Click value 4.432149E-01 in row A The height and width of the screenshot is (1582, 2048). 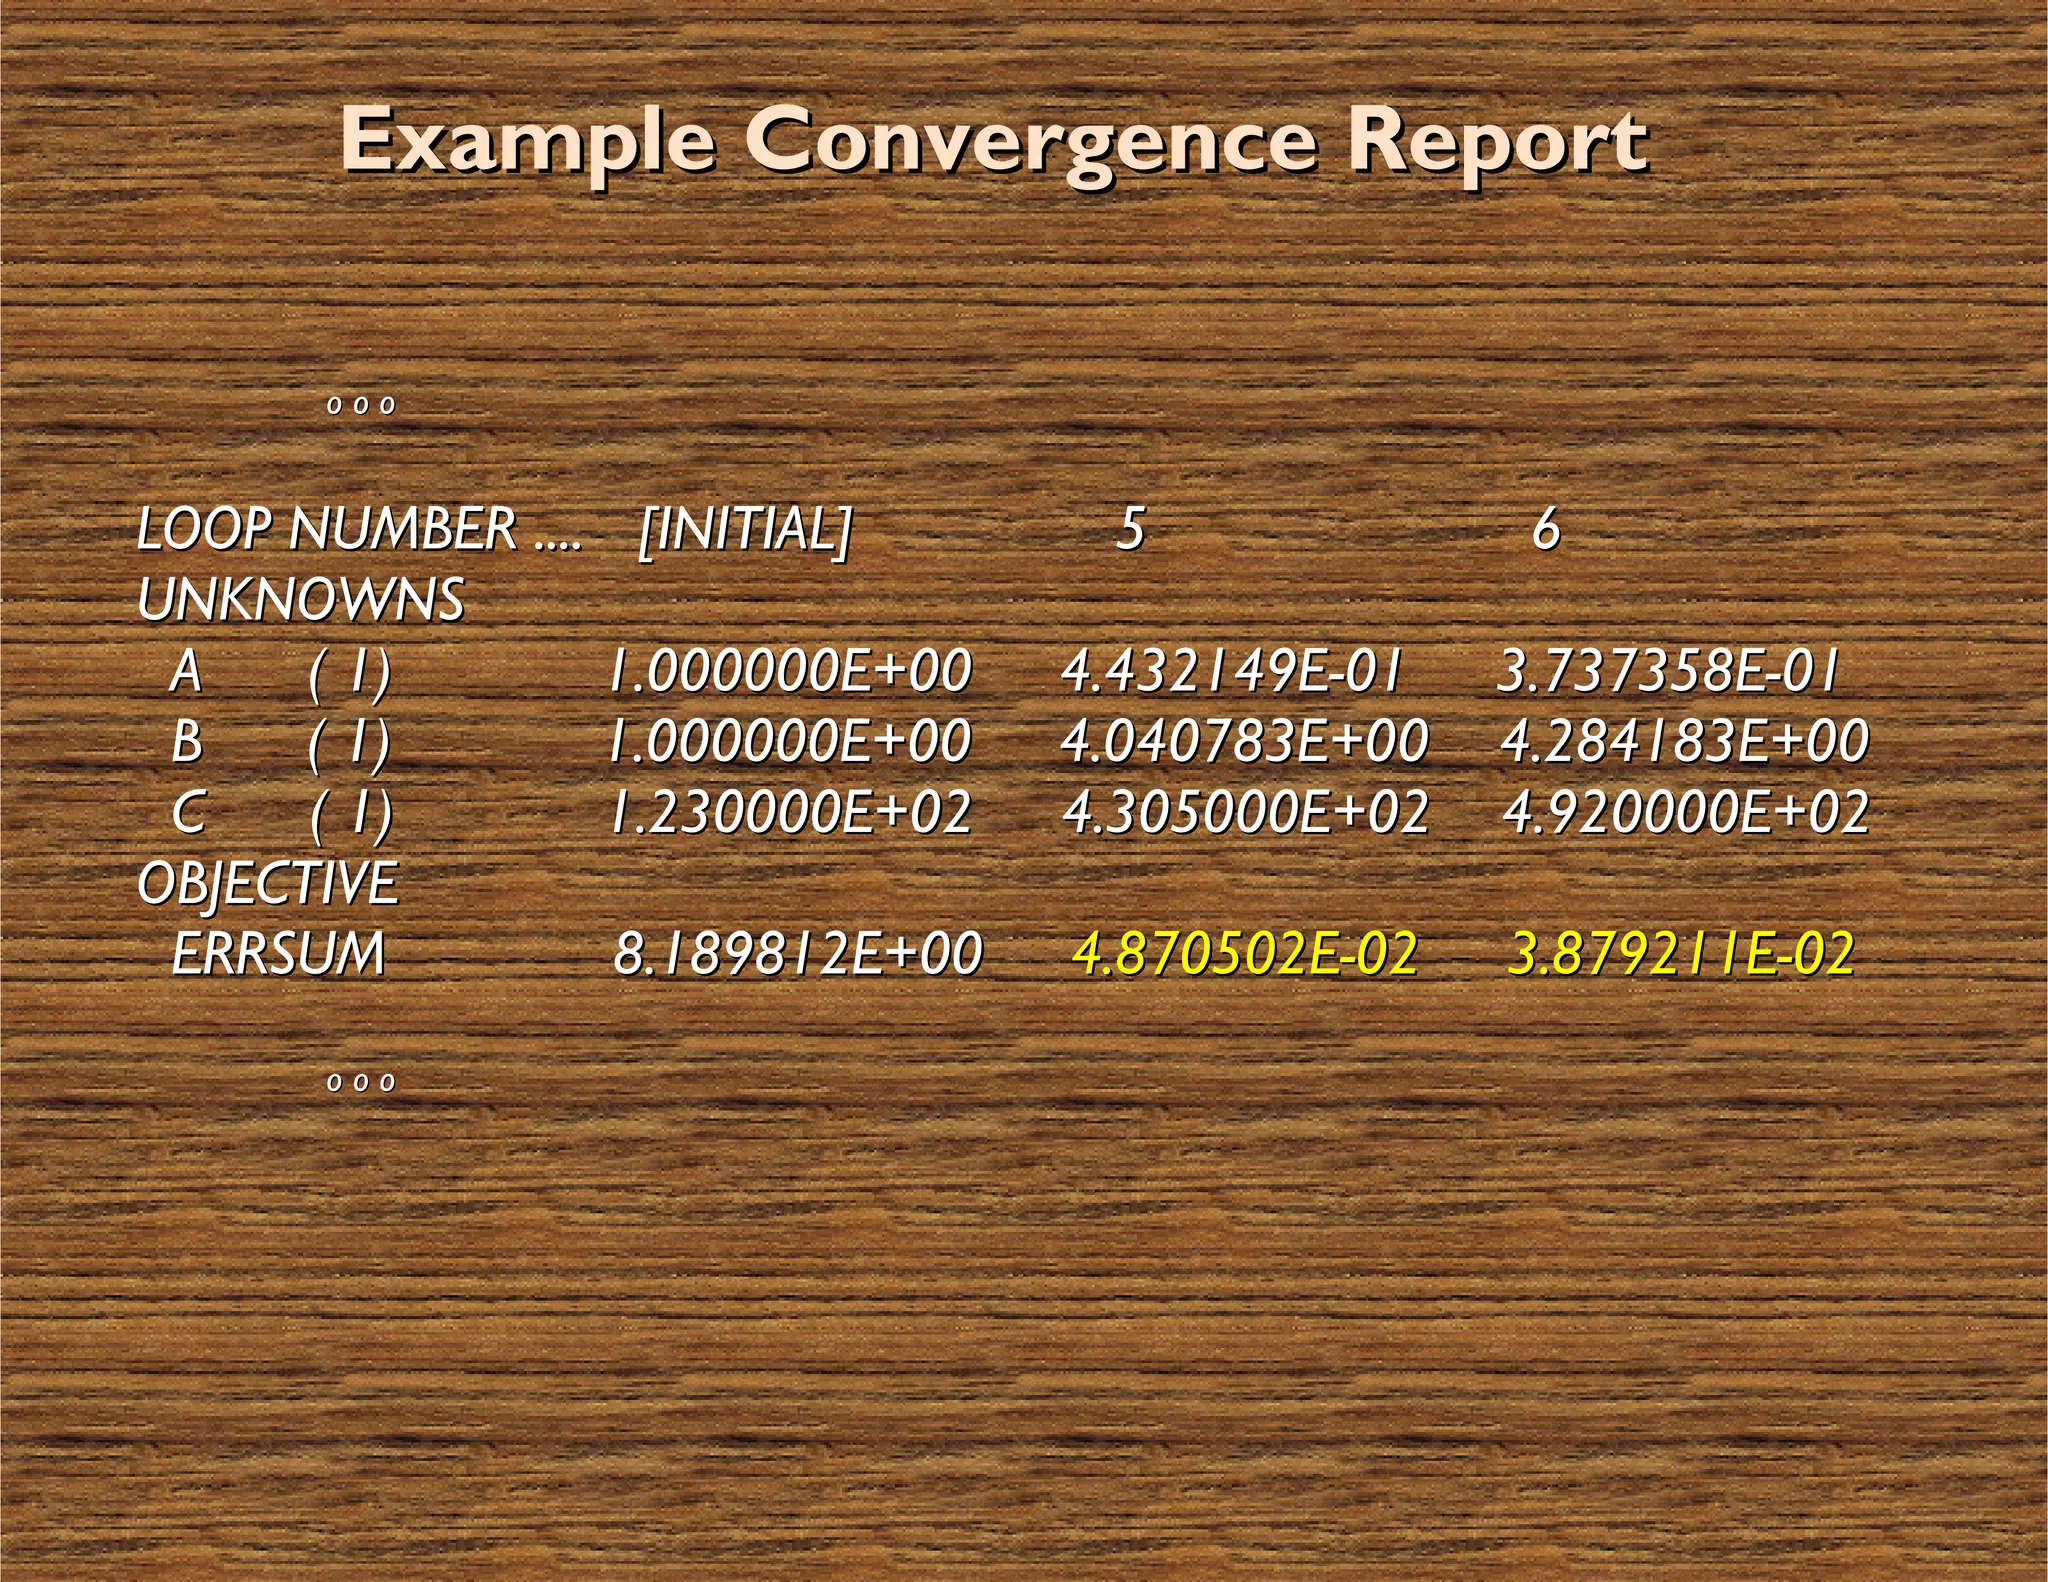(1231, 670)
